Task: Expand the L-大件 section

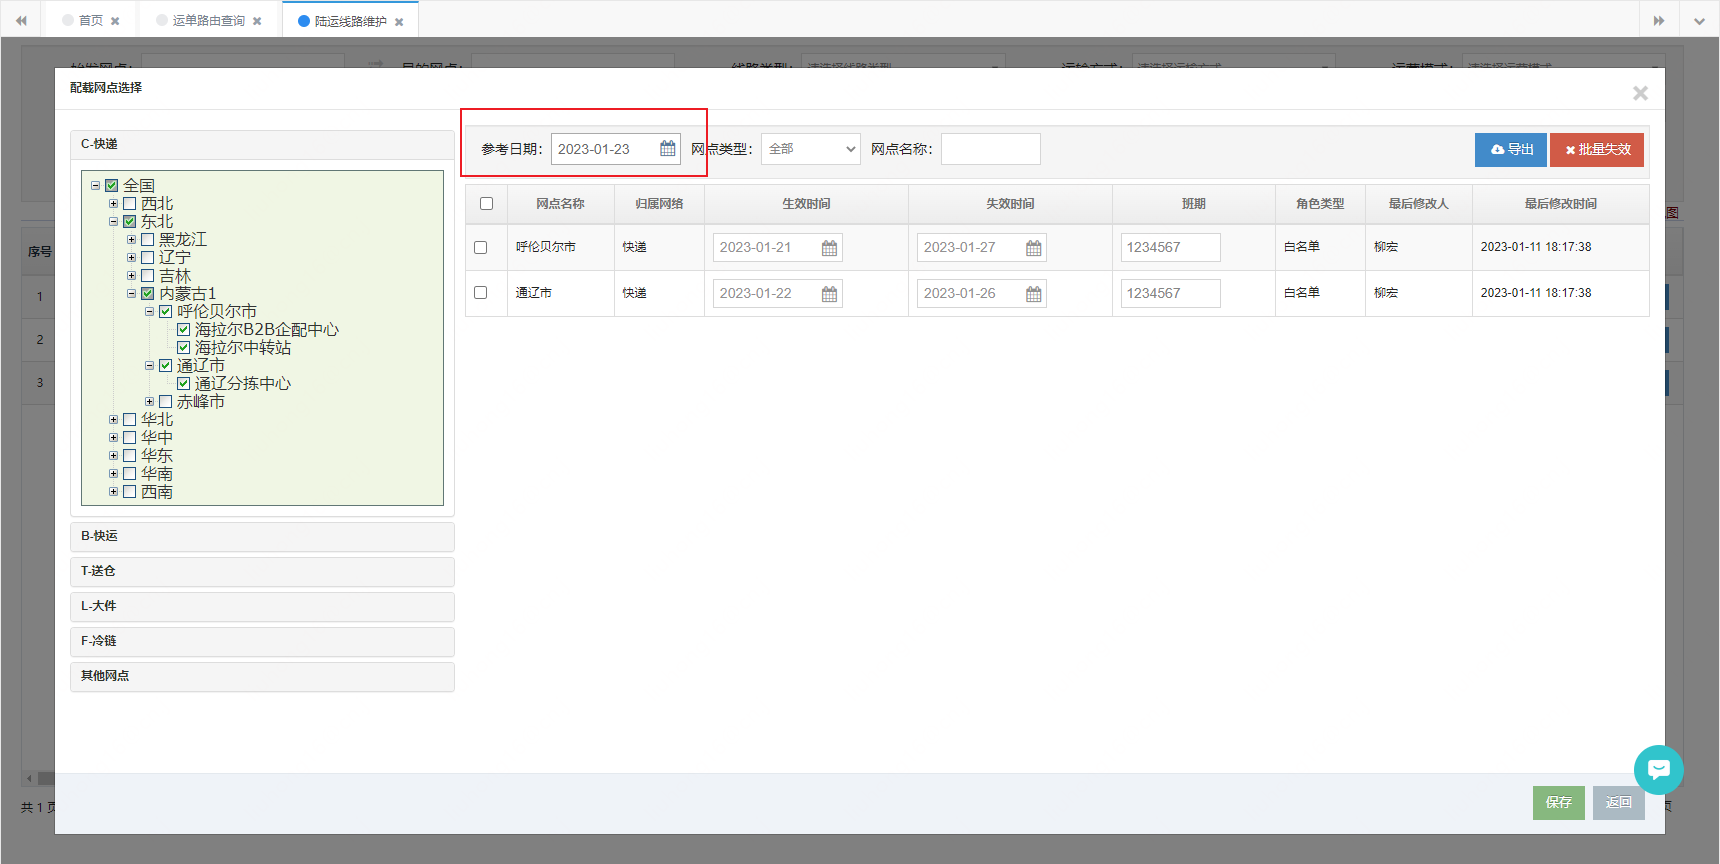Action: [x=262, y=607]
